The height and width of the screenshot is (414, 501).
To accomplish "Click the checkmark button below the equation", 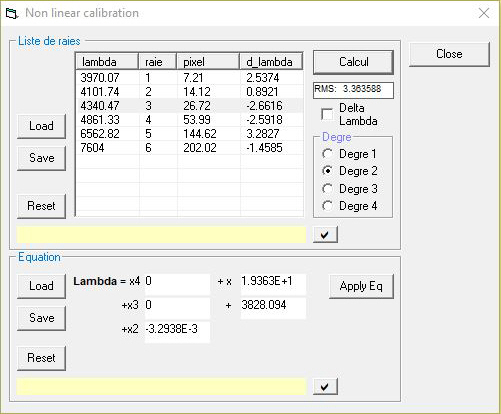I will (x=325, y=387).
